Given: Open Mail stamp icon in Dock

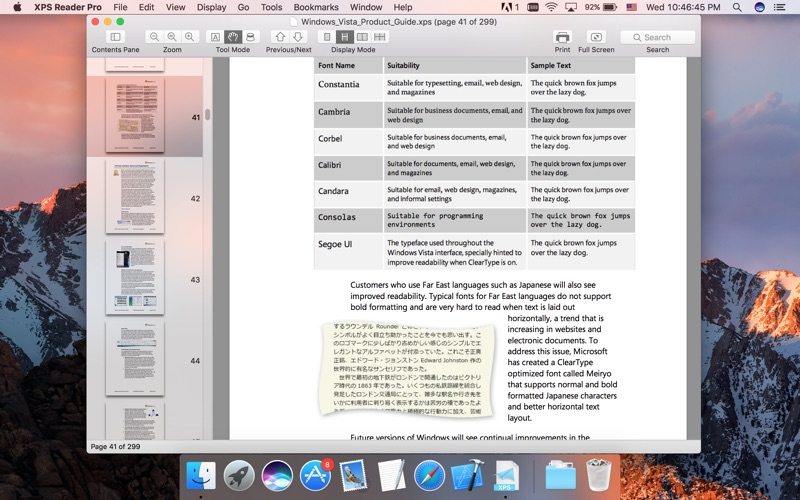Looking at the screenshot, I should click(353, 476).
